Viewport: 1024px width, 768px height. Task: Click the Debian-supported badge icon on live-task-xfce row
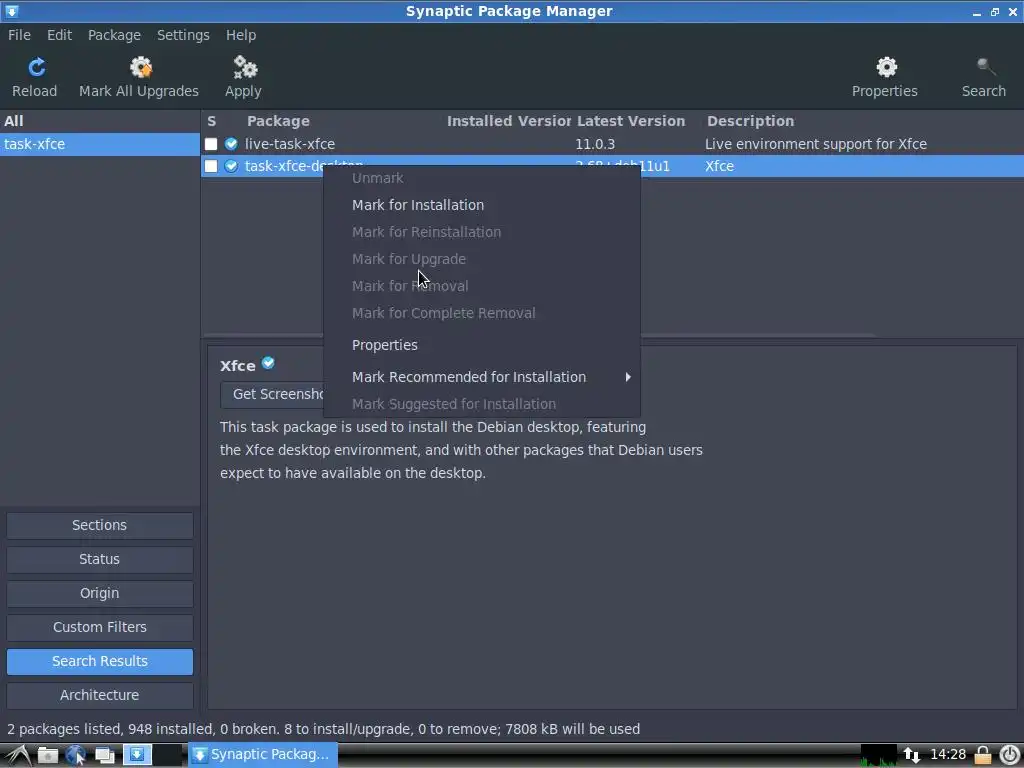pos(231,144)
